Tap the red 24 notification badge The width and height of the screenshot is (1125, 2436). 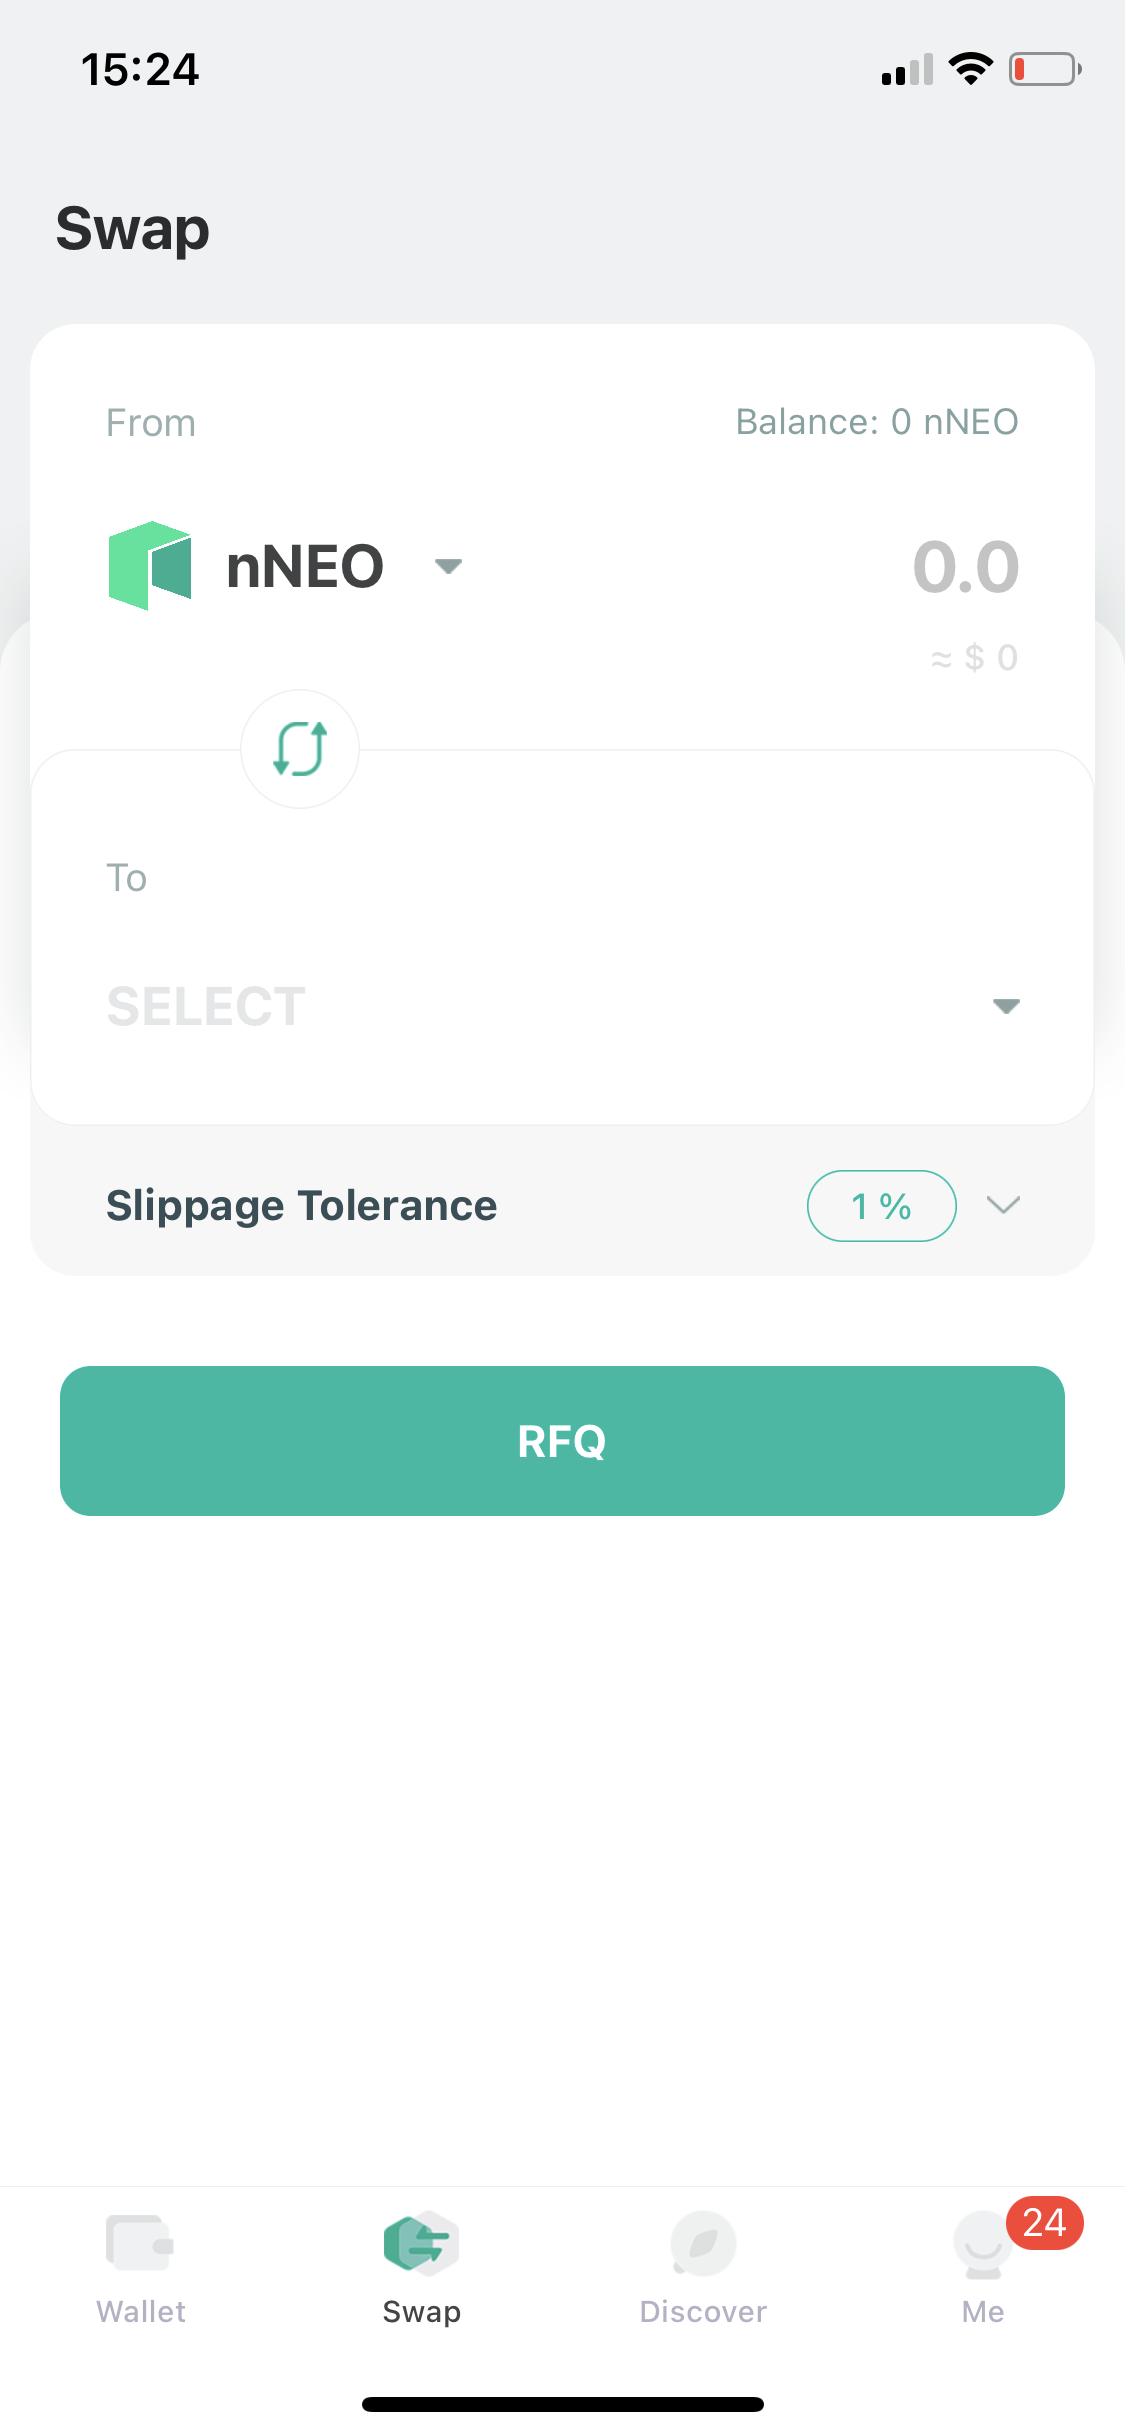pyautogui.click(x=1044, y=2223)
